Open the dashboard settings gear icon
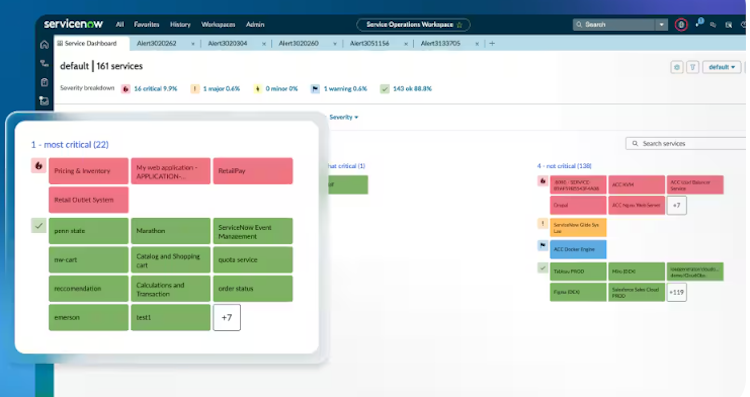This screenshot has width=750, height=397. tap(676, 67)
